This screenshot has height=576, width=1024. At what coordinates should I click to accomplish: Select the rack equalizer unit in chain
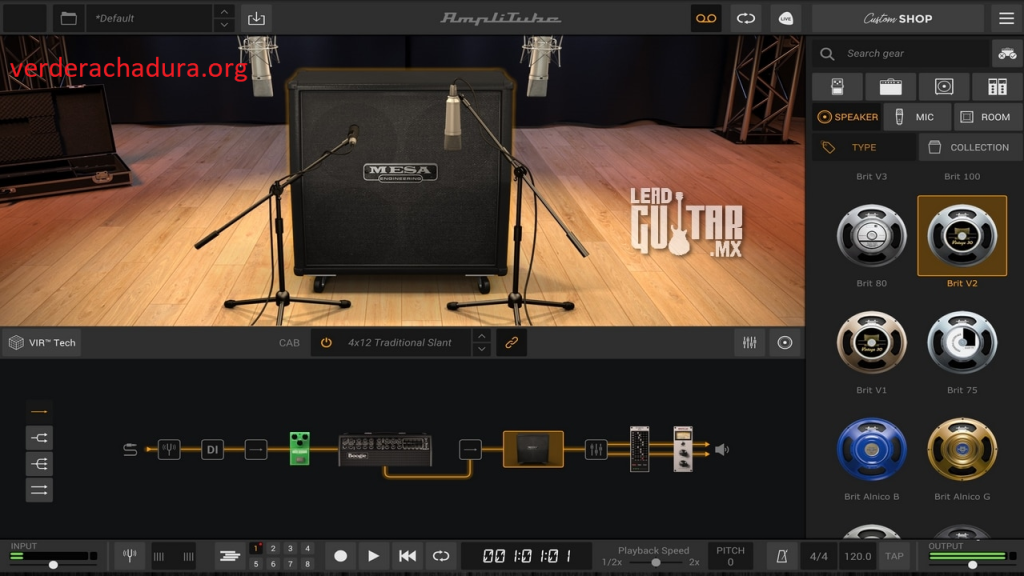[x=639, y=449]
